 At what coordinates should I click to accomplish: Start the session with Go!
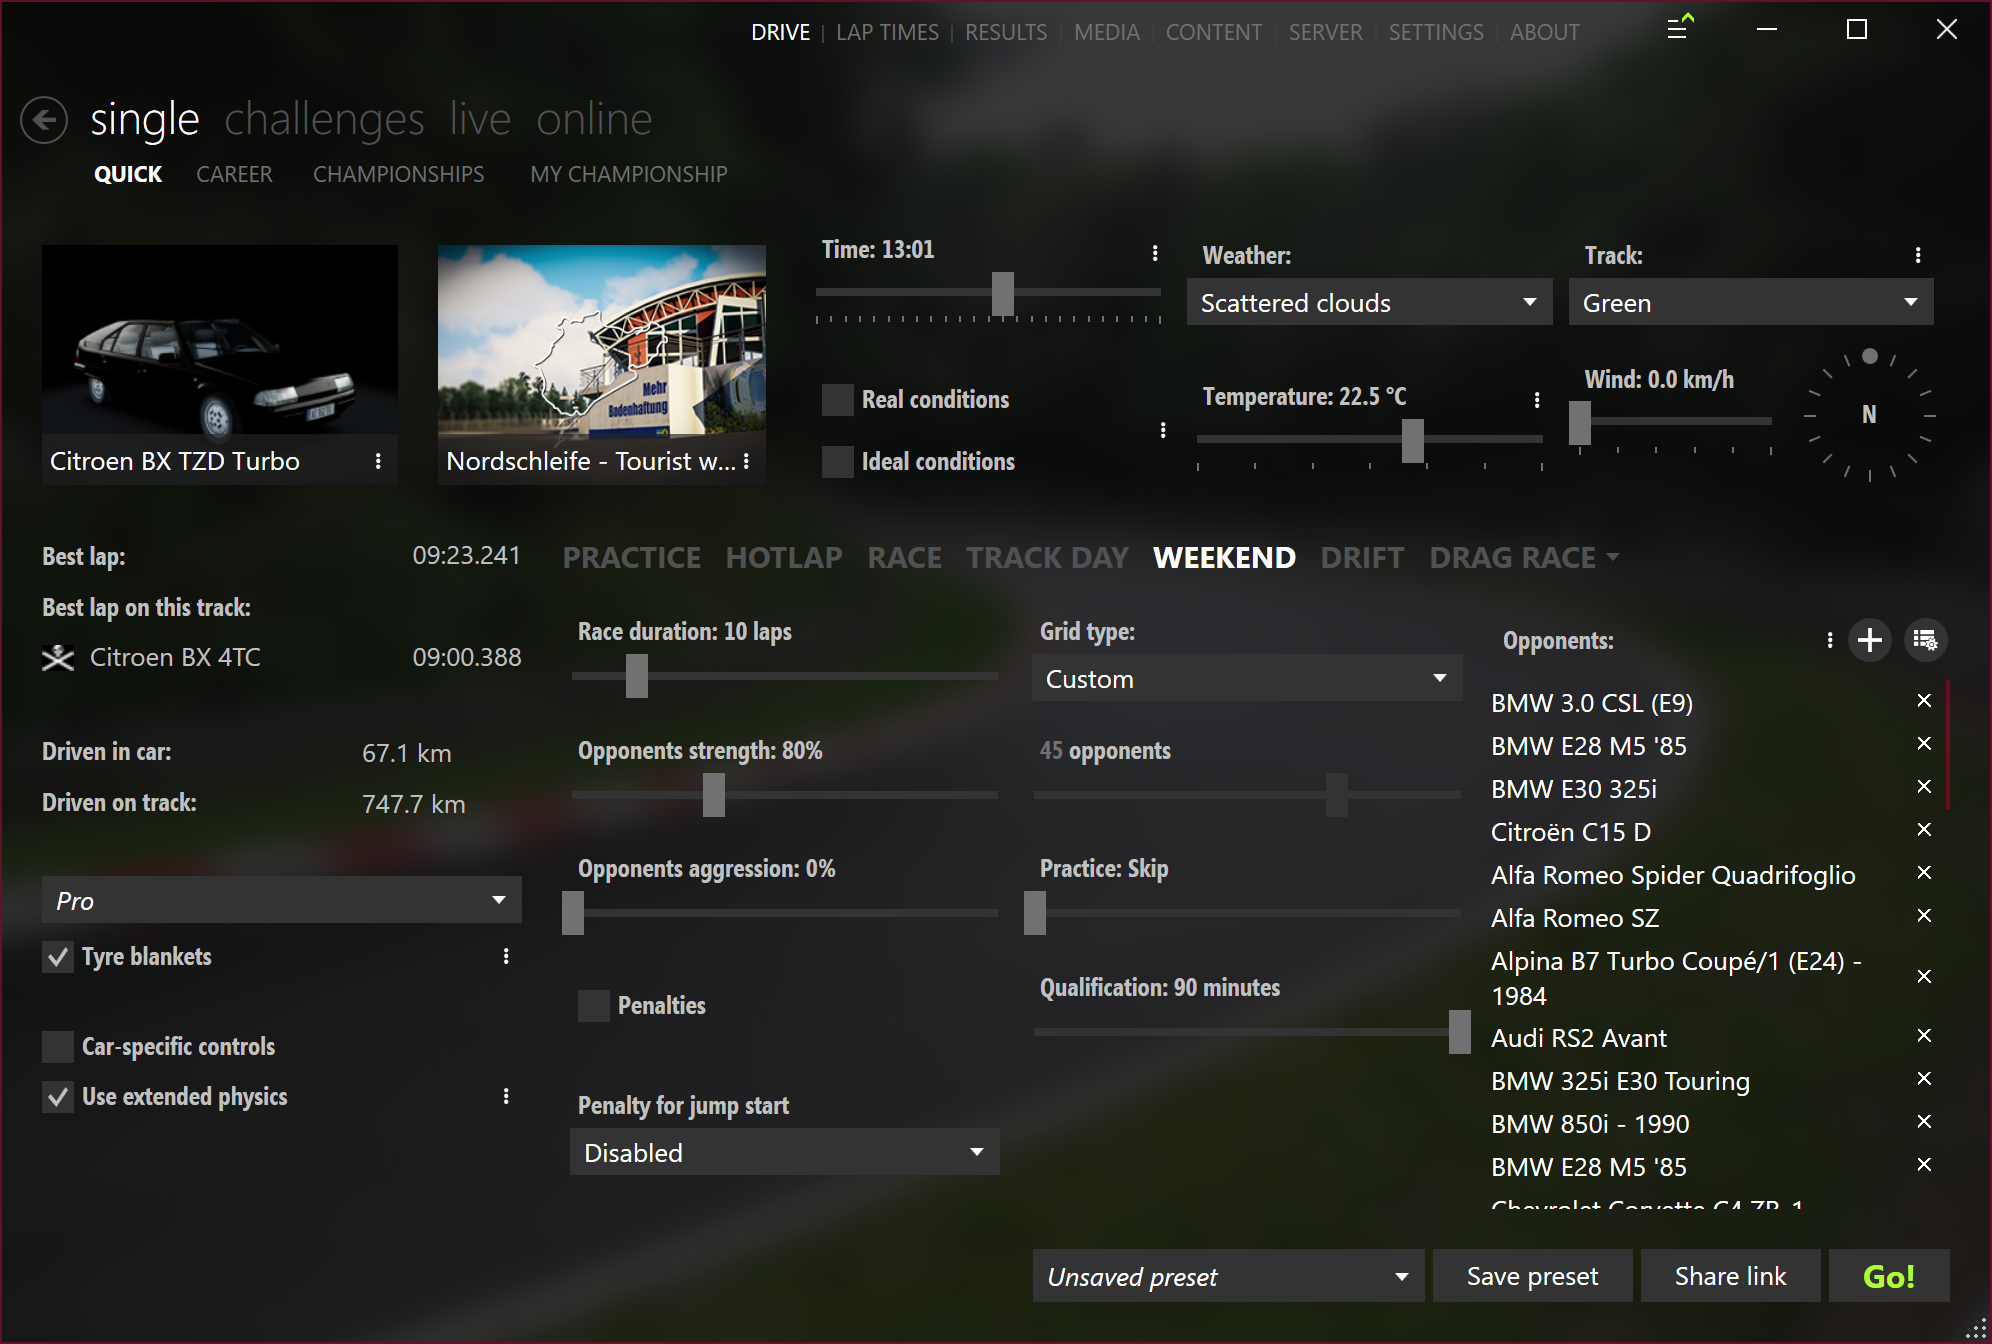tap(1889, 1276)
